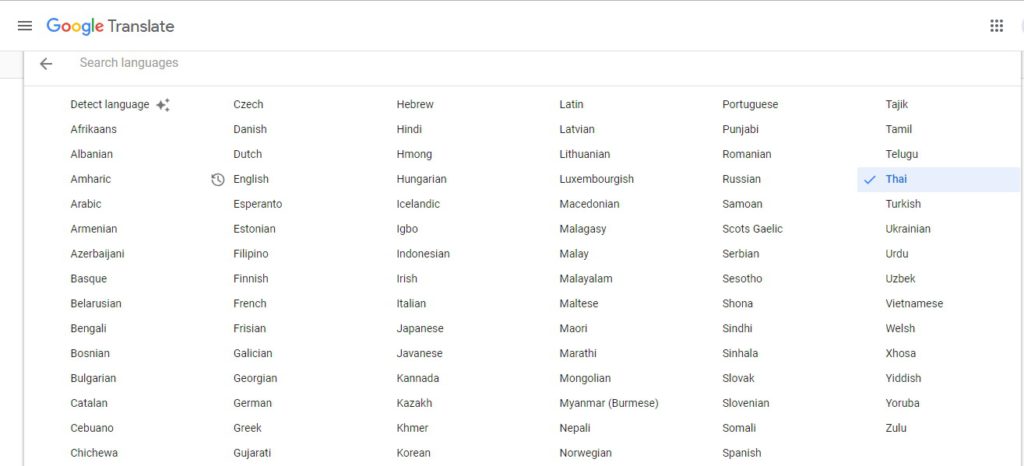Screen dimensions: 1024x466
Task: Focus the Search languages field
Action: tap(400, 63)
